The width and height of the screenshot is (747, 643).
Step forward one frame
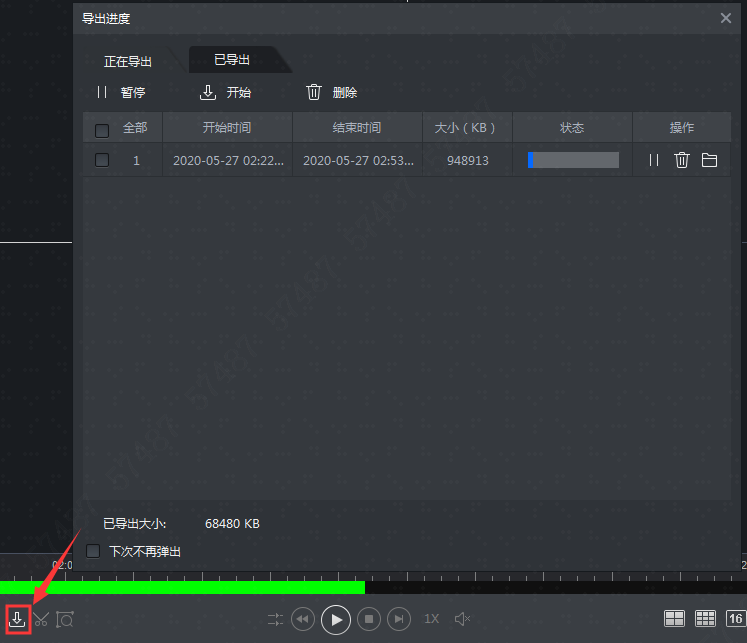(x=399, y=619)
